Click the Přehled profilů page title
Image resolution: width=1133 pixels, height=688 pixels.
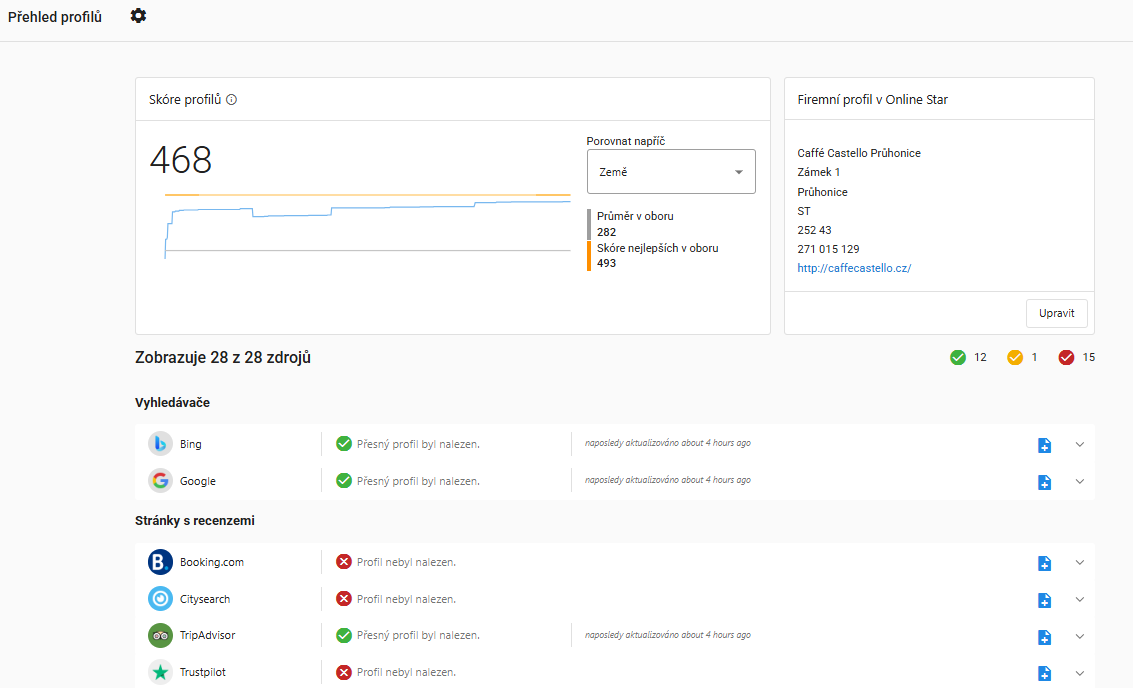55,17
